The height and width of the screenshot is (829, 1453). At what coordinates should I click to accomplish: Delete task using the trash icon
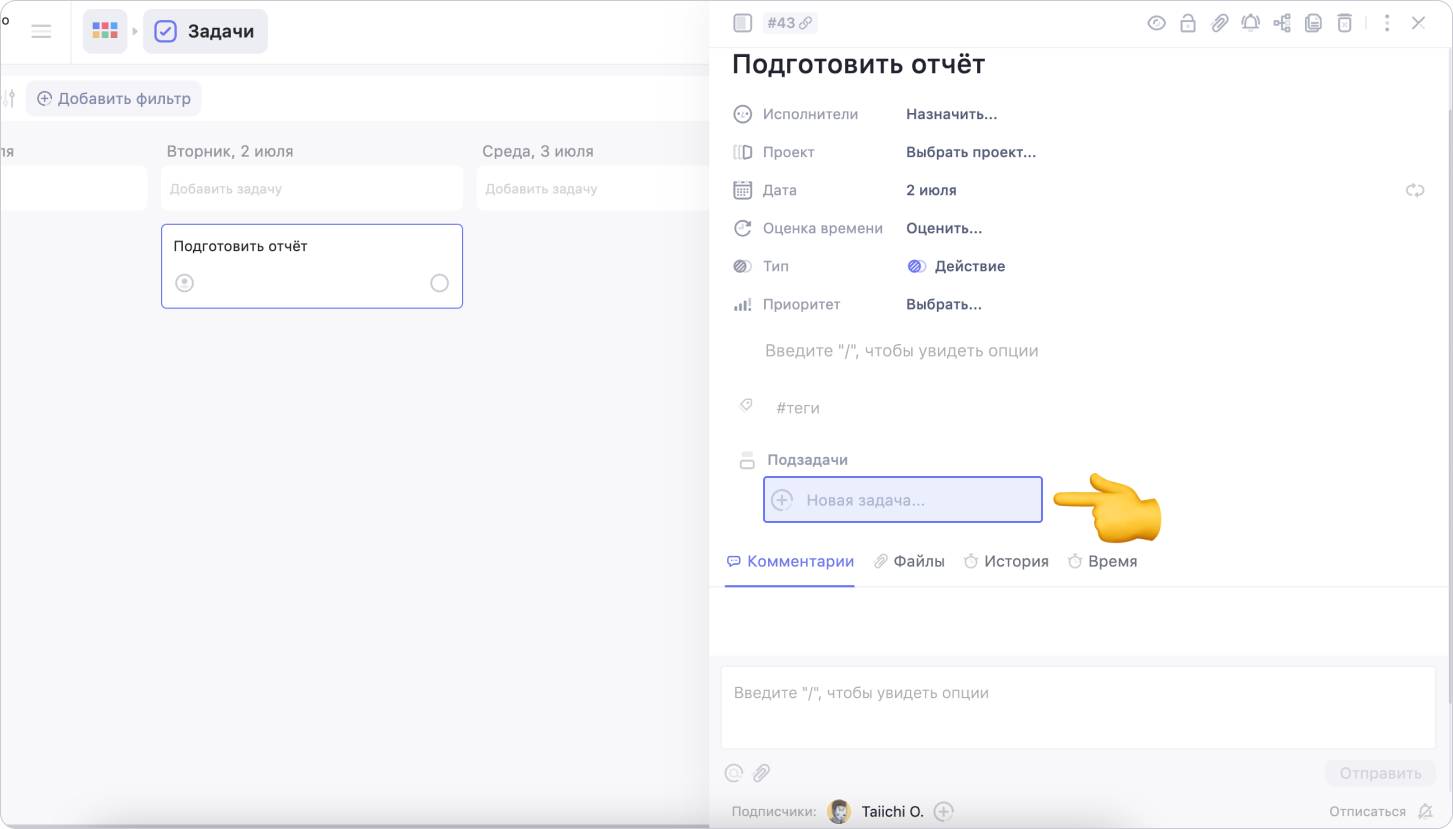(1345, 23)
